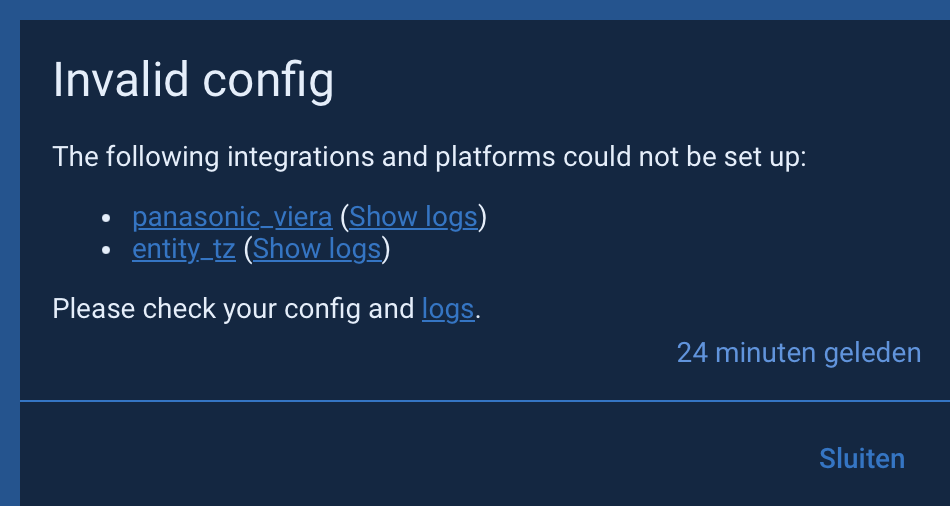
Task: Click the empty dialog area right of the entity_tz row
Action: pos(650,249)
